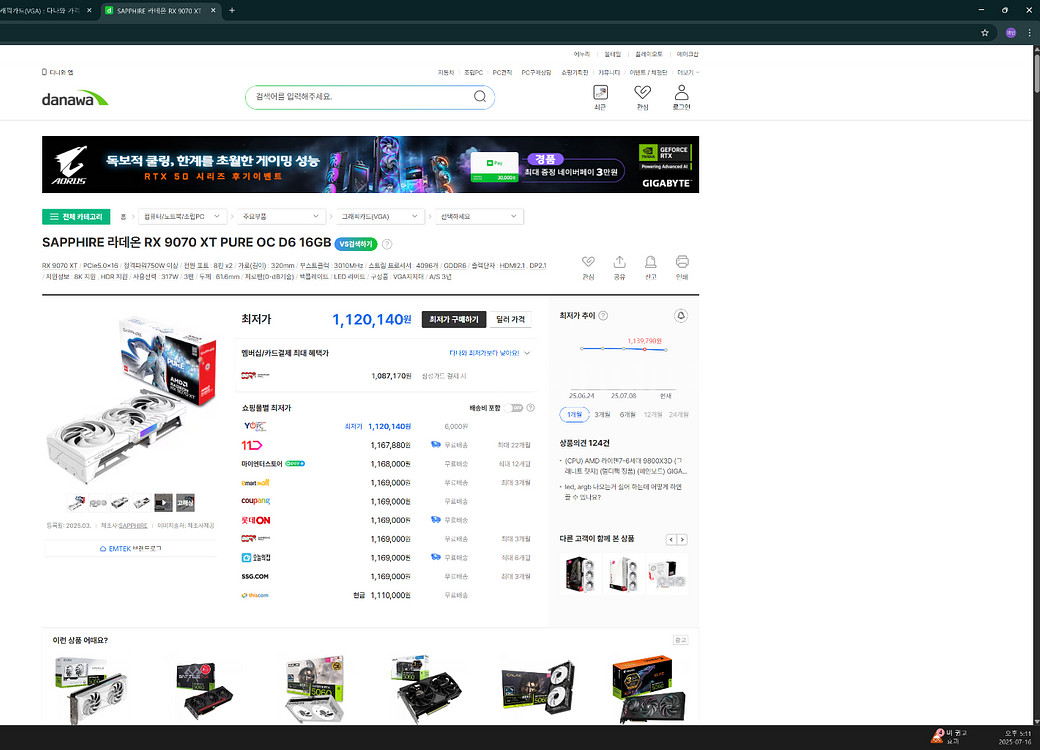Open the 주요부품 category dropdown
The width and height of the screenshot is (1040, 750).
281,217
